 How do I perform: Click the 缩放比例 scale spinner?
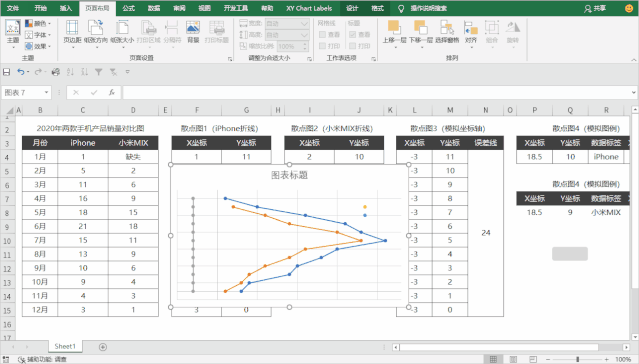(x=305, y=46)
